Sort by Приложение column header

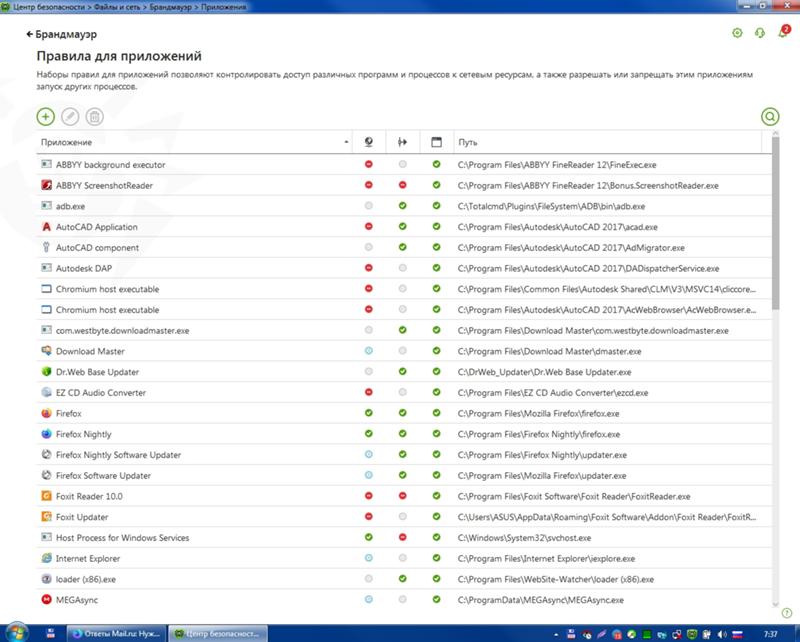click(194, 142)
